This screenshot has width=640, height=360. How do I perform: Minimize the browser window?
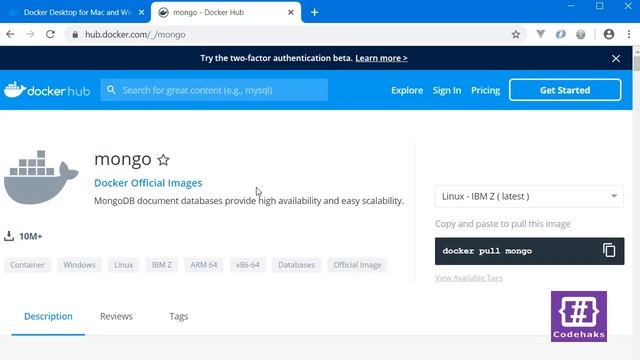pos(571,6)
